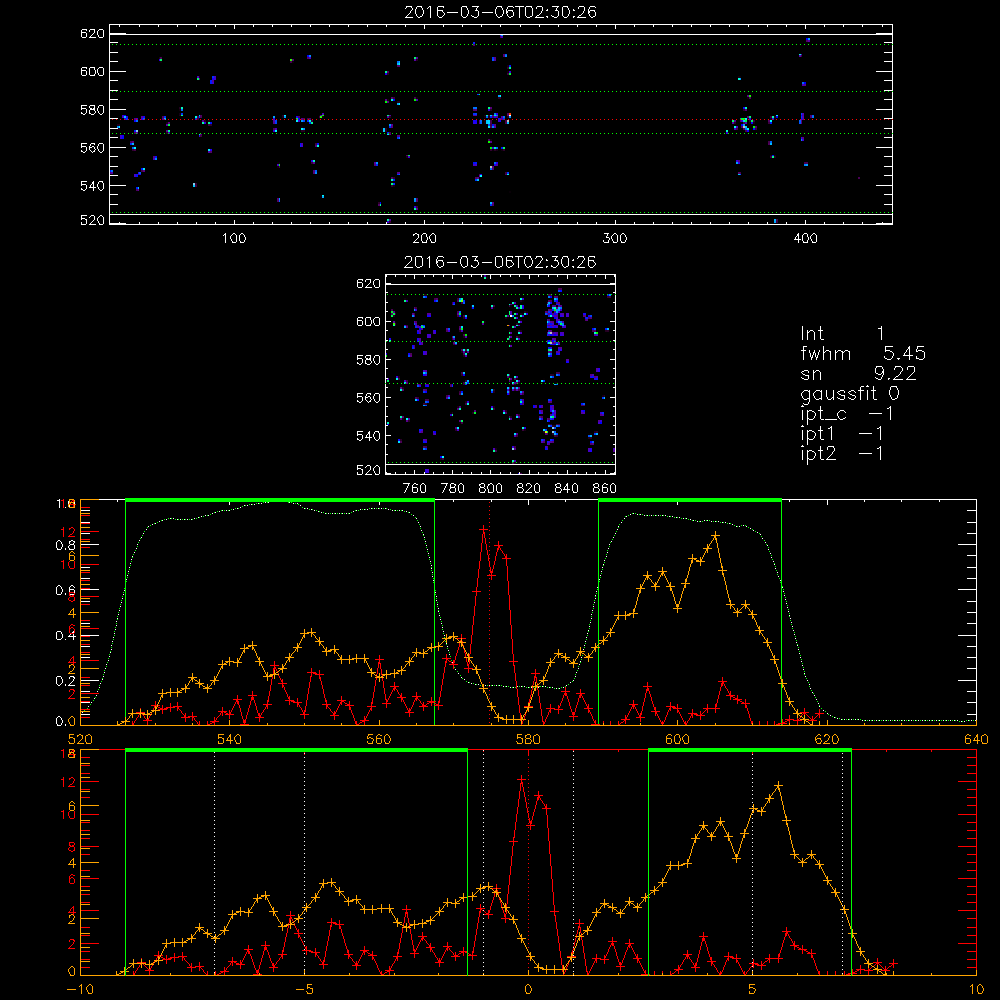
Task: Click x-axis label 840 of the middle image
Action: click(x=566, y=489)
